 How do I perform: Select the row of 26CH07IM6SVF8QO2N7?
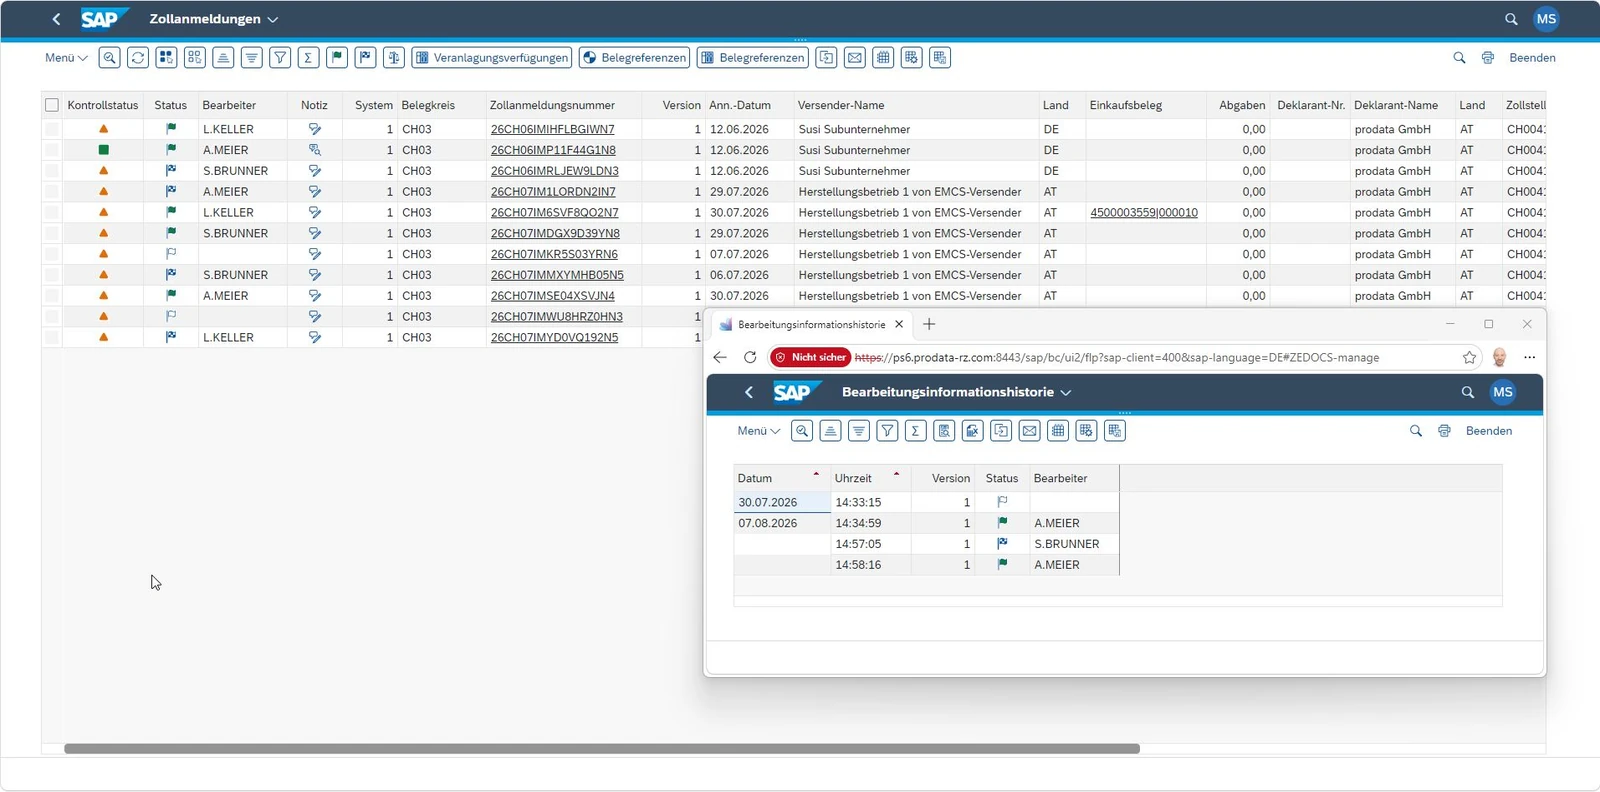(52, 212)
